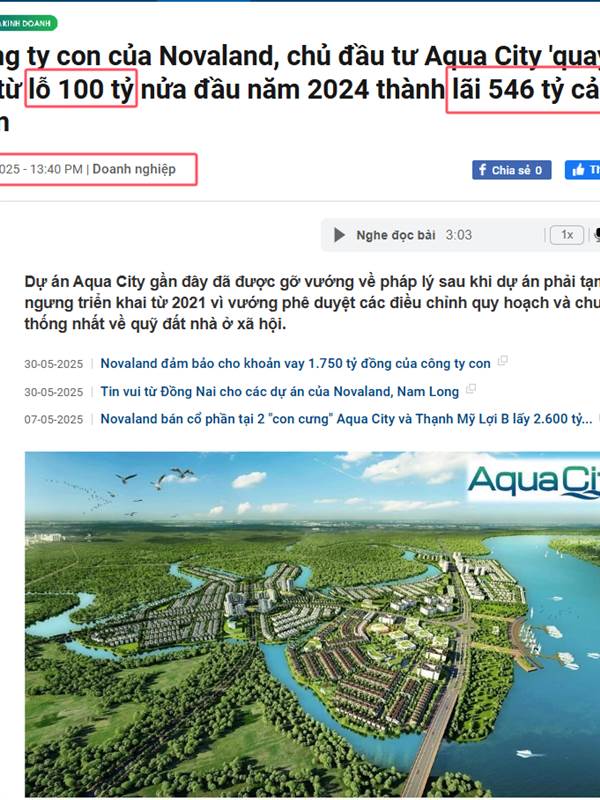Click the 30-05-2025 date of first related link
600x800 pixels.
(54, 364)
